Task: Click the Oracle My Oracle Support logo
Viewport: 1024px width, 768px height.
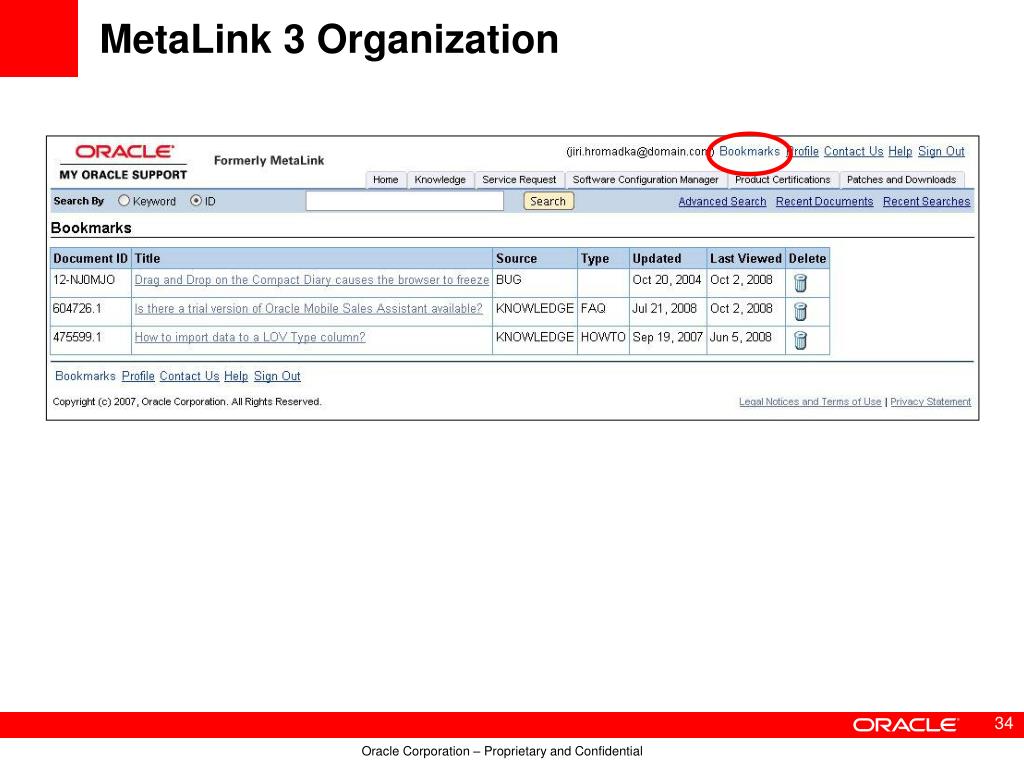Action: click(123, 163)
